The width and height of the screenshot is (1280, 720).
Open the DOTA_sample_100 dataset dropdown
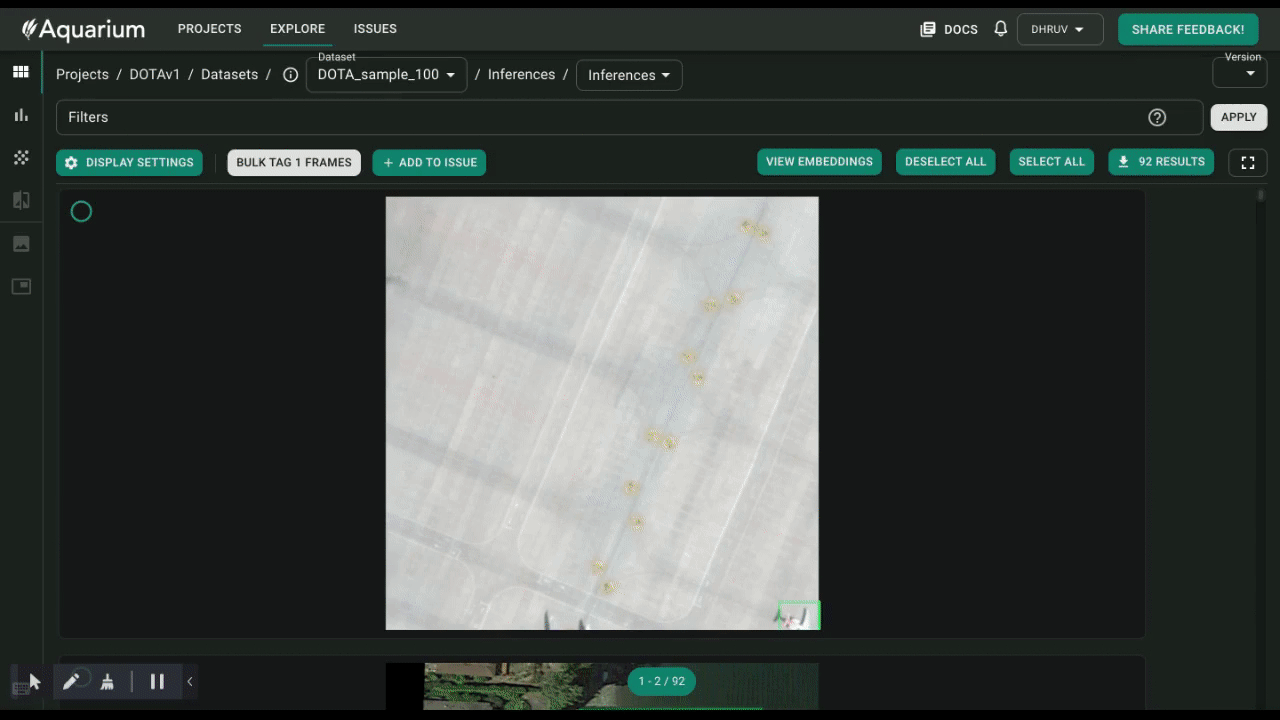tap(386, 75)
